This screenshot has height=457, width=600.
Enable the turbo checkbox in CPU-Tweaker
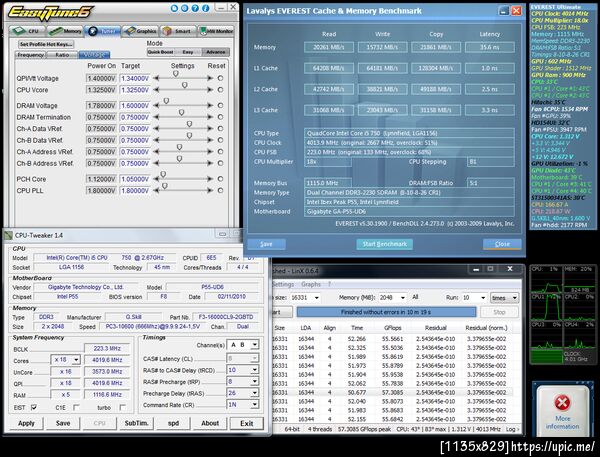(x=122, y=407)
